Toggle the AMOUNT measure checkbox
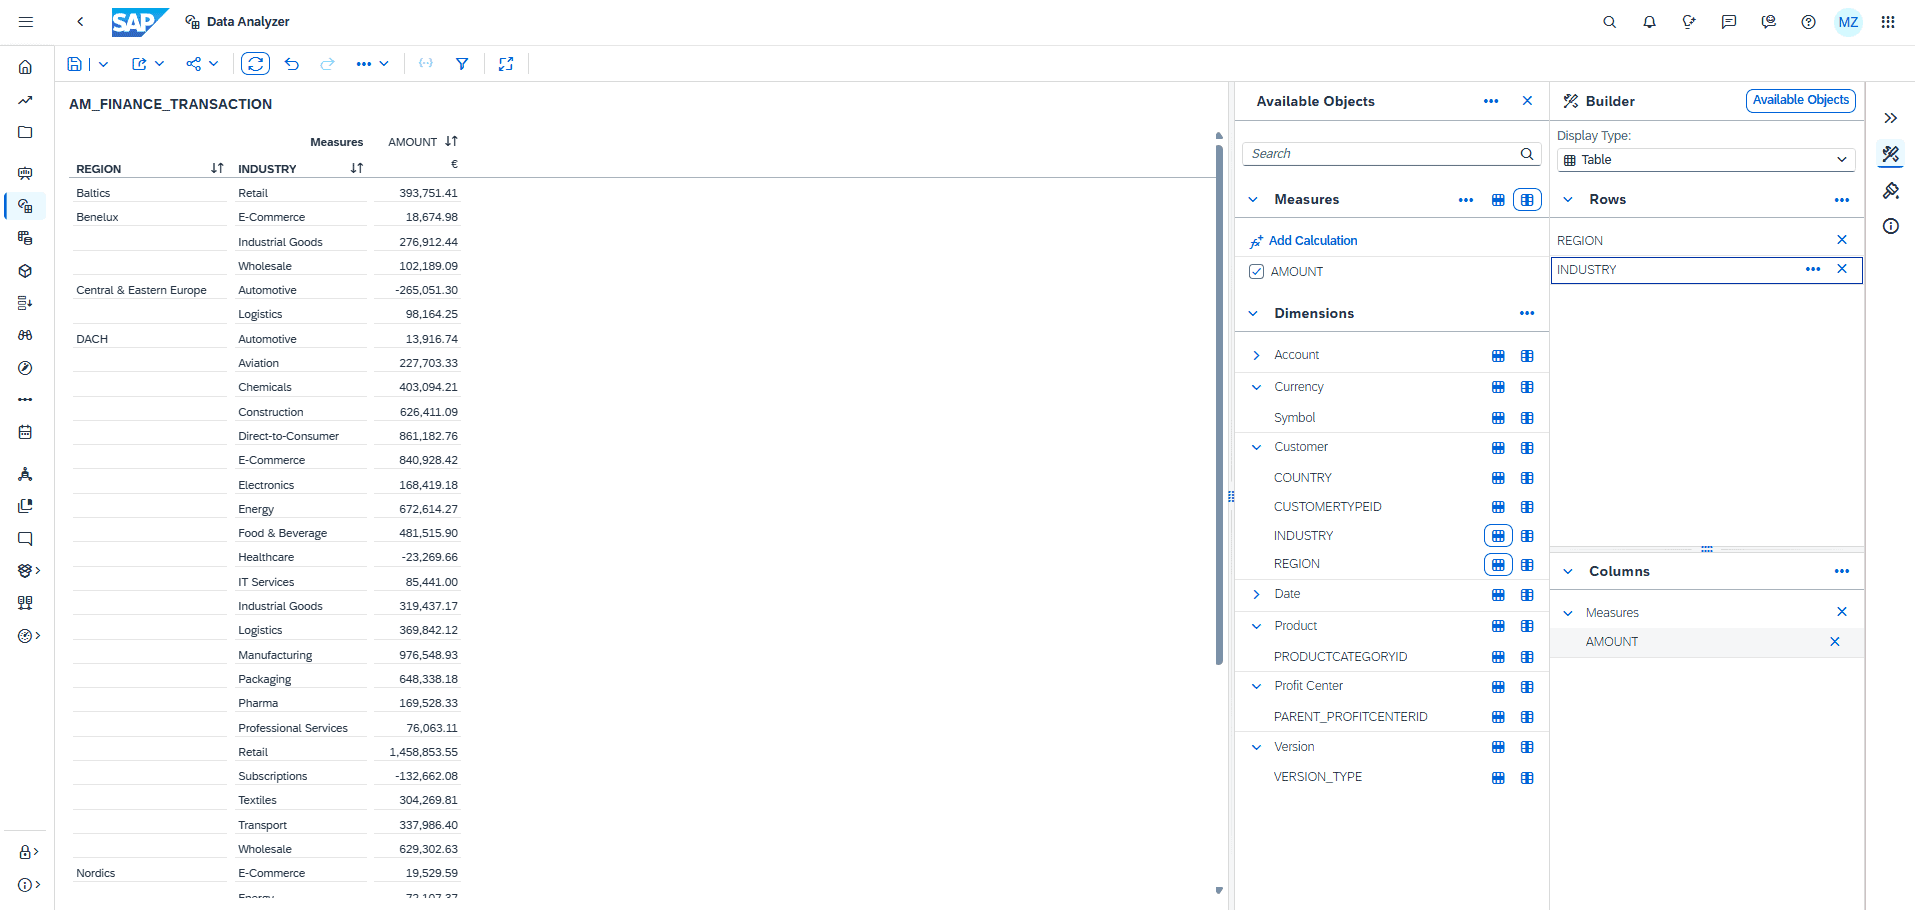The image size is (1915, 910). click(x=1257, y=271)
